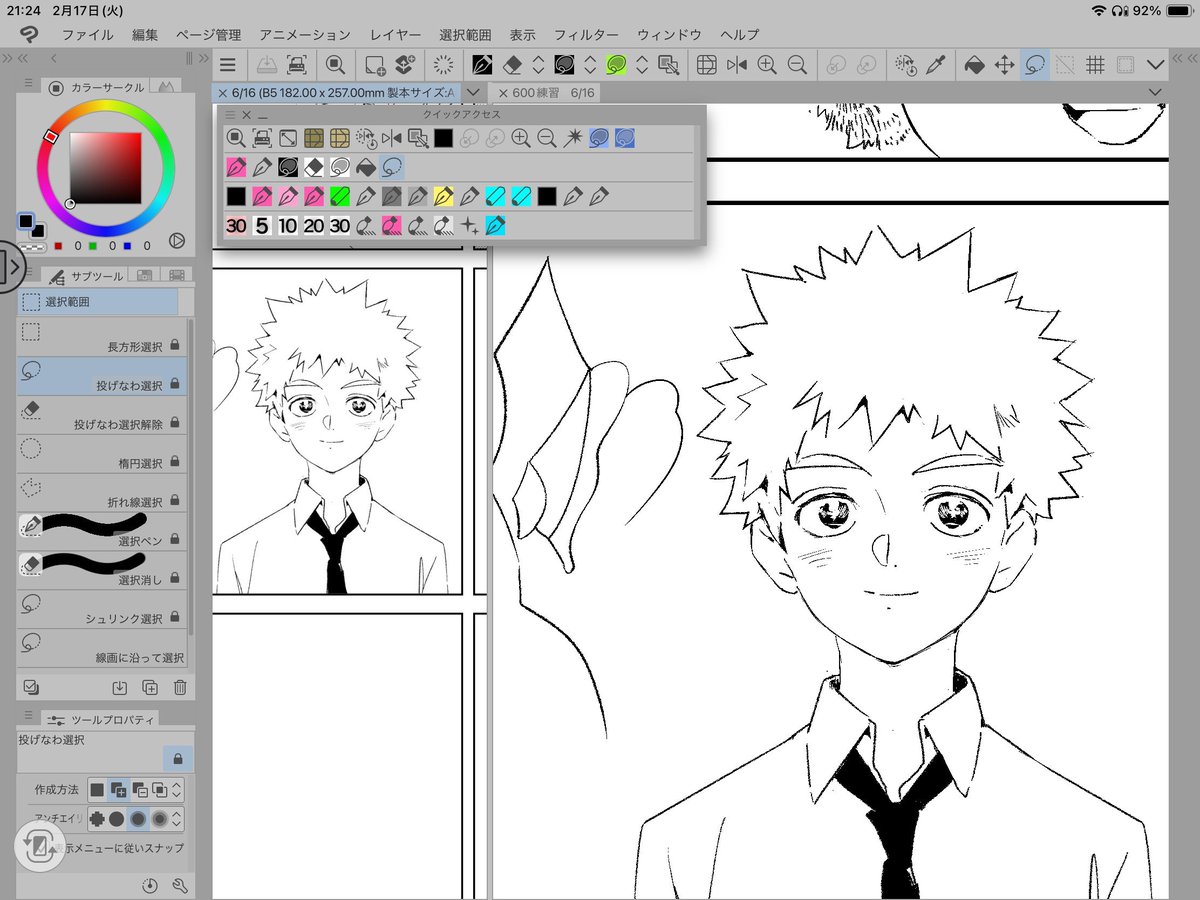
Task: Choose new selection creation mode (solid square)
Action: [97, 790]
